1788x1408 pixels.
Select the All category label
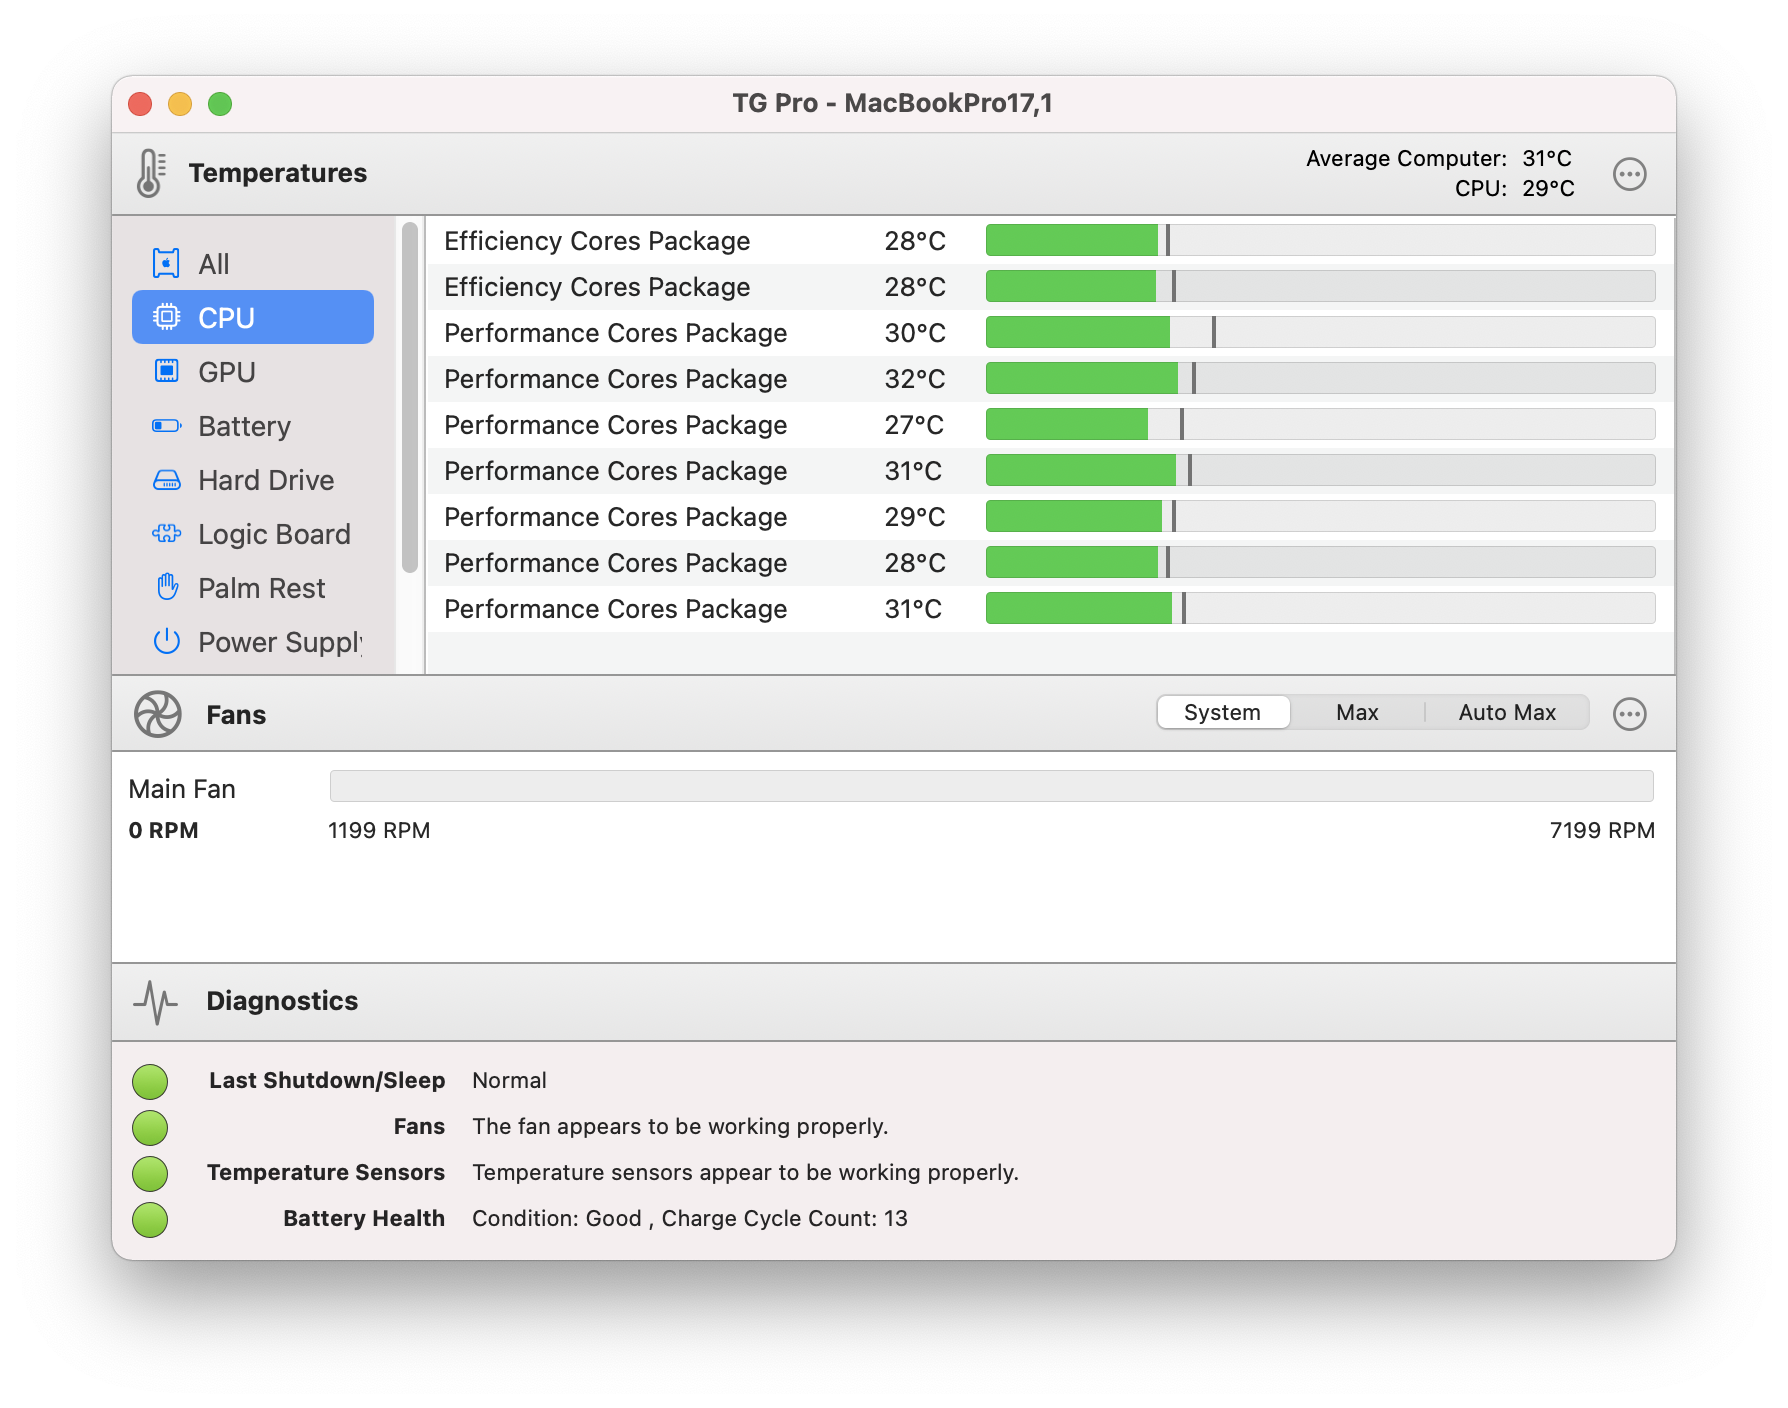coord(214,264)
